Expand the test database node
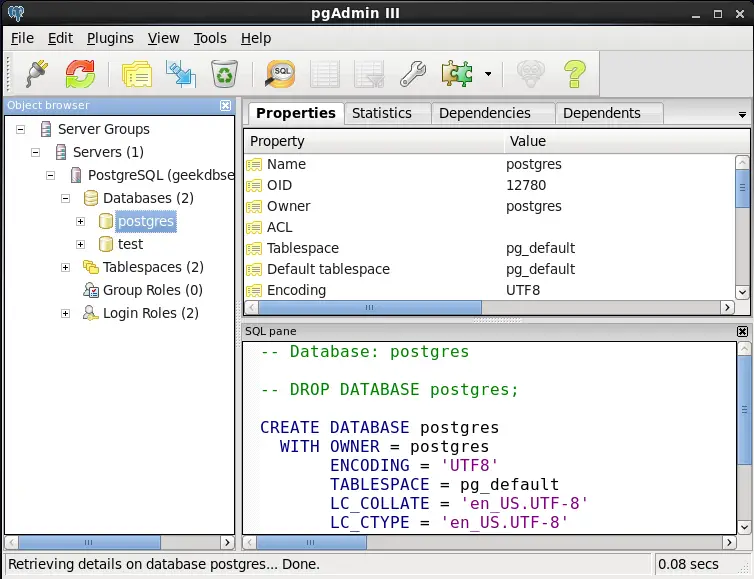The image size is (754, 579). (80, 244)
